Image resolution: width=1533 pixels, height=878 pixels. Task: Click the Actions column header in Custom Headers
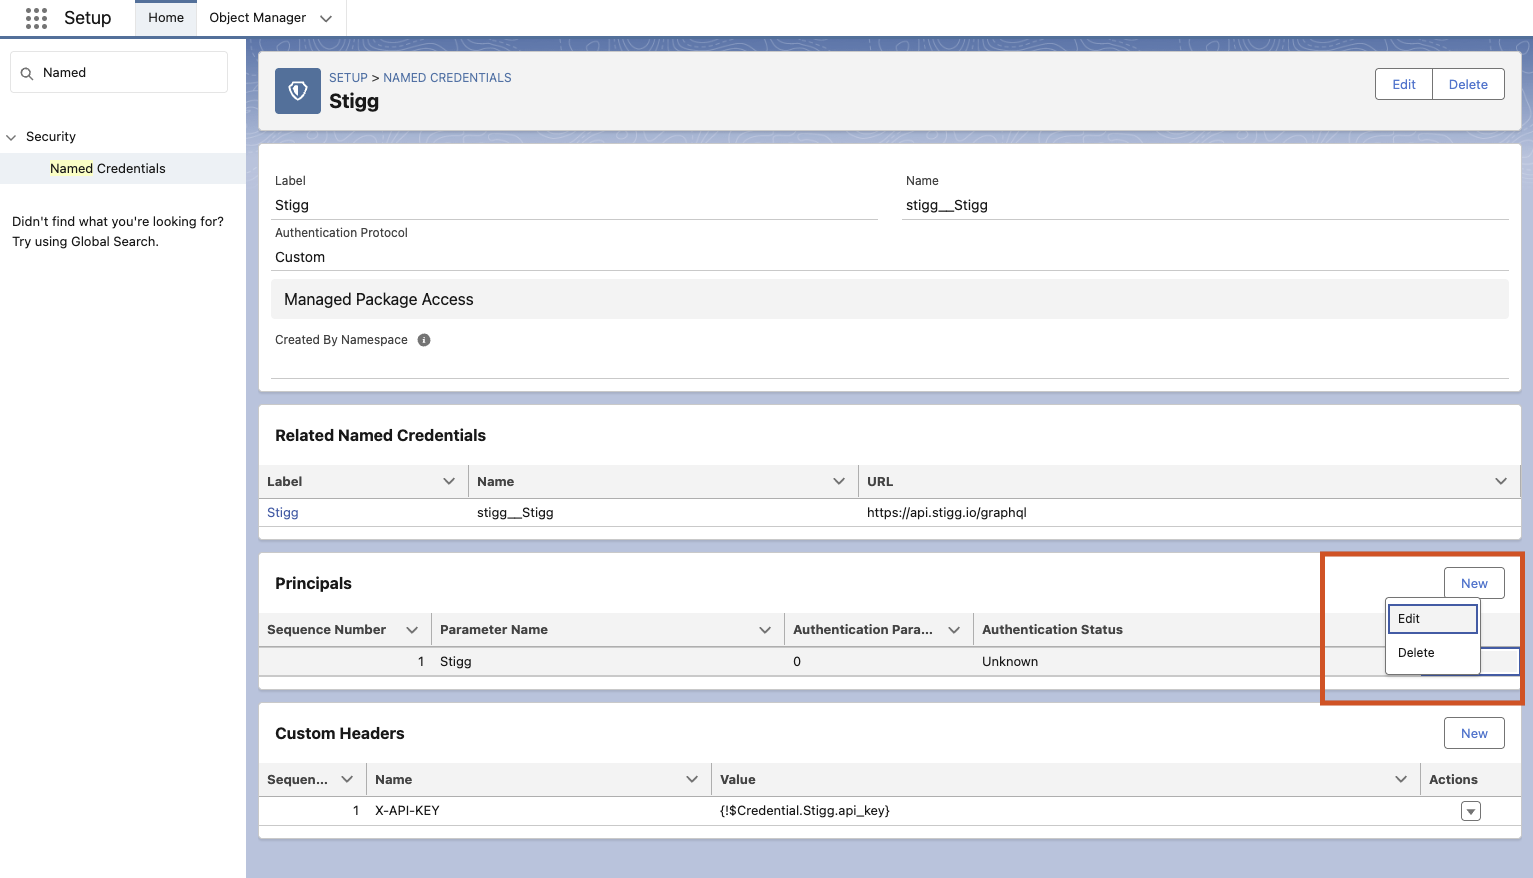pyautogui.click(x=1453, y=780)
